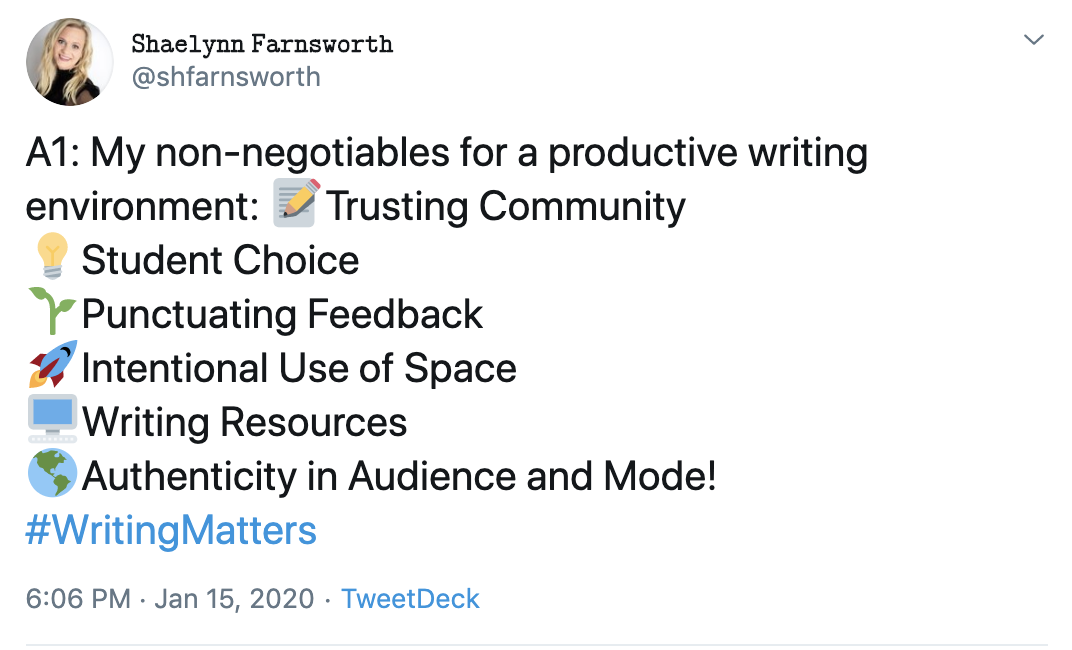
Task: Click Shaelynn Farnsworth's profile photo
Action: 69,62
